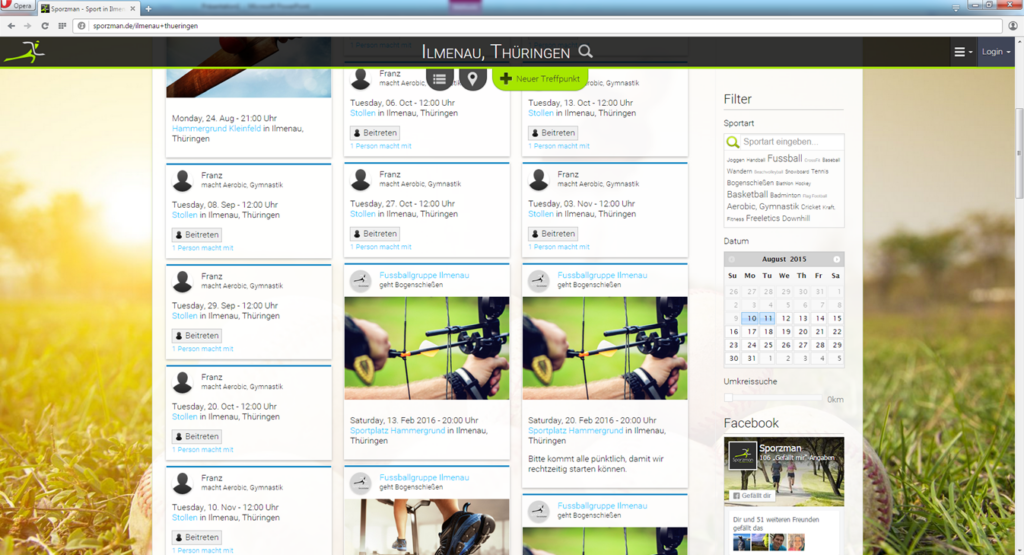The image size is (1024, 555).
Task: Open Sporzman Facebook page title
Action: [x=780, y=448]
